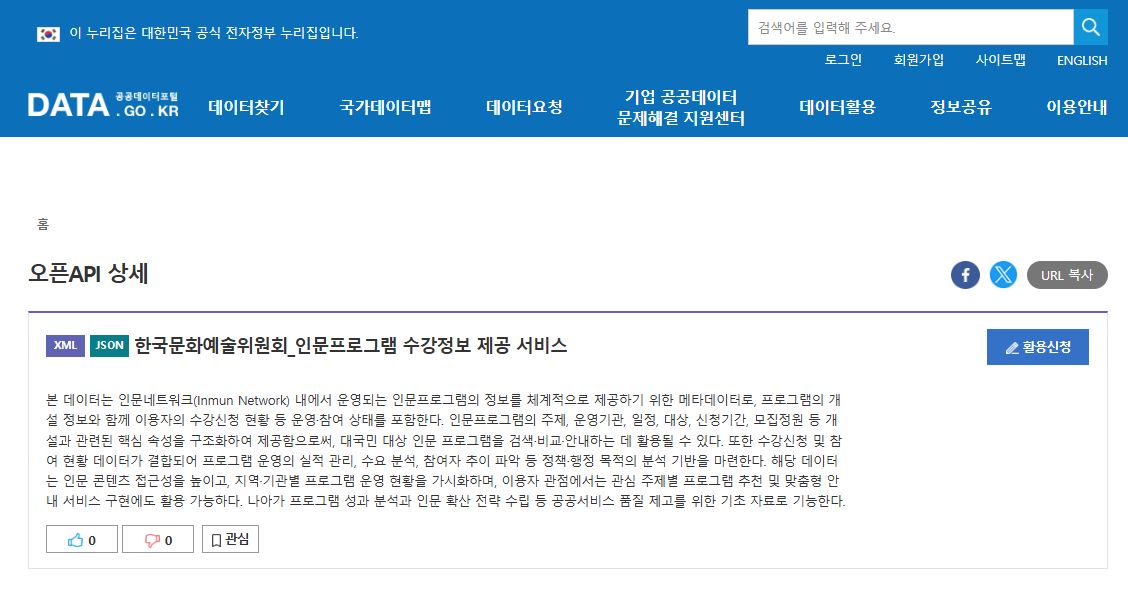The image size is (1128, 599).
Task: Open the 데이터요청 menu item
Action: [x=524, y=107]
